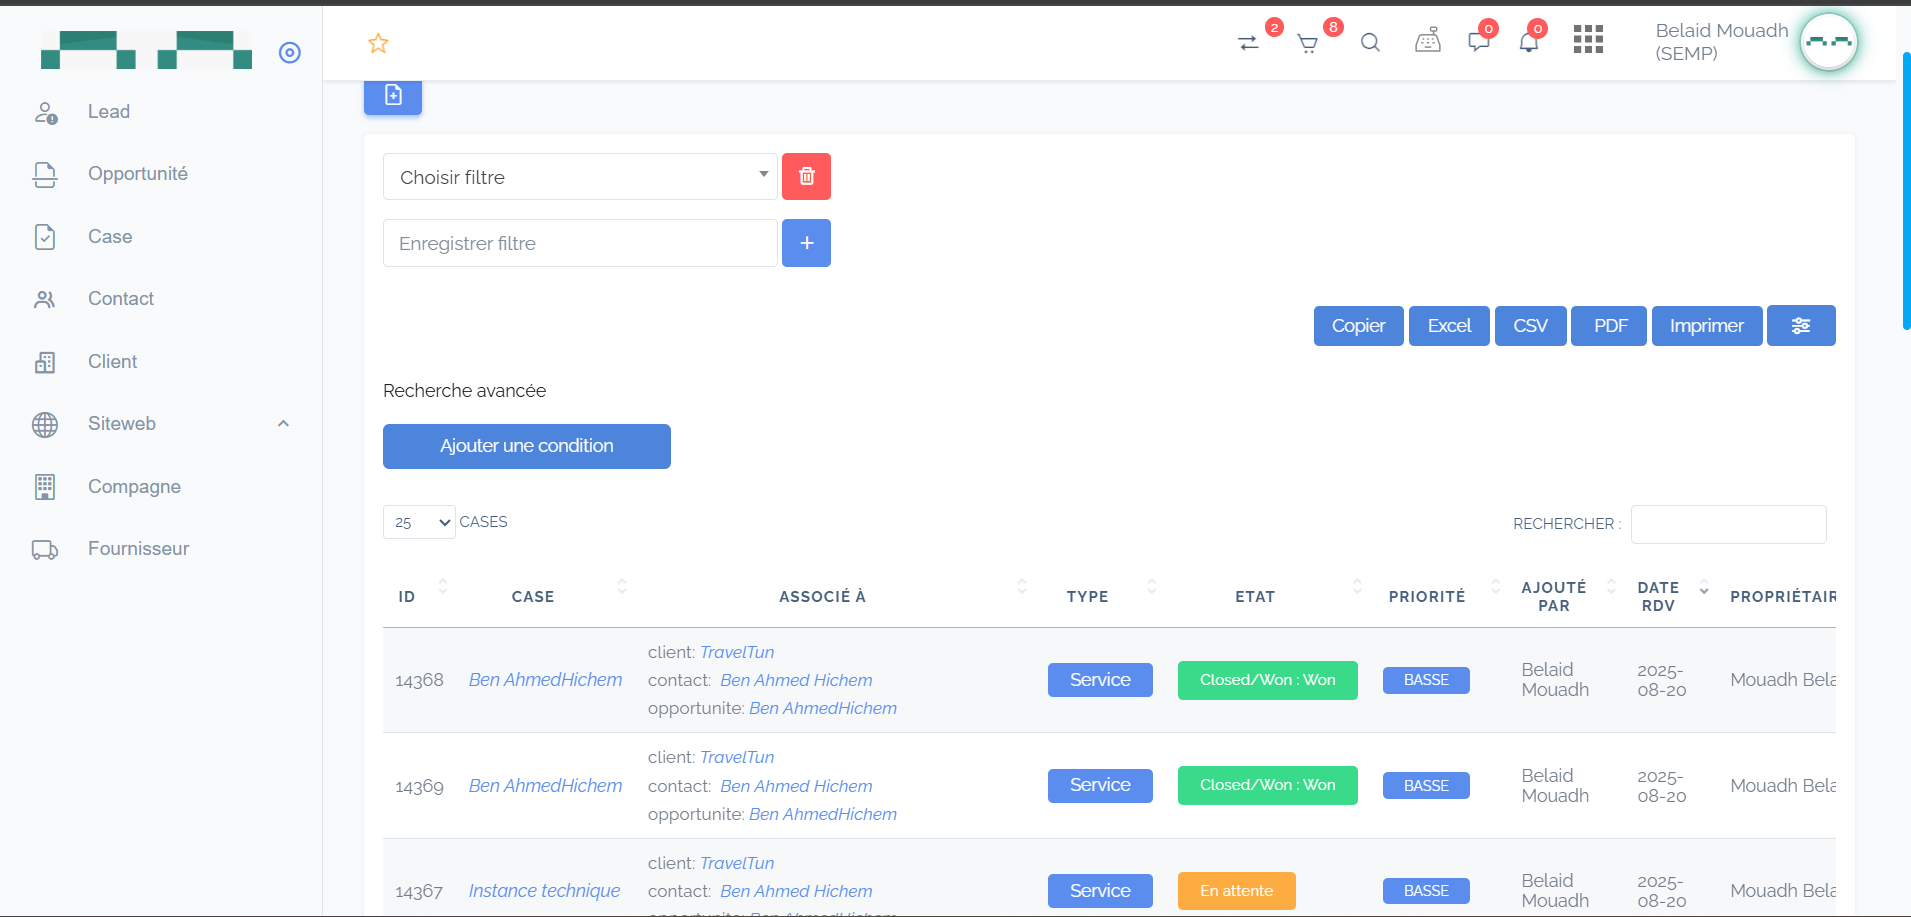
Task: Open the cash register icon
Action: pyautogui.click(x=1428, y=41)
